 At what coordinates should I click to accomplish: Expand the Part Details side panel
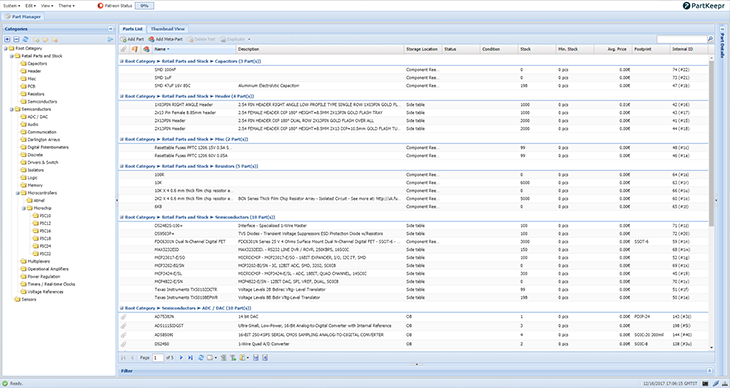point(722,28)
